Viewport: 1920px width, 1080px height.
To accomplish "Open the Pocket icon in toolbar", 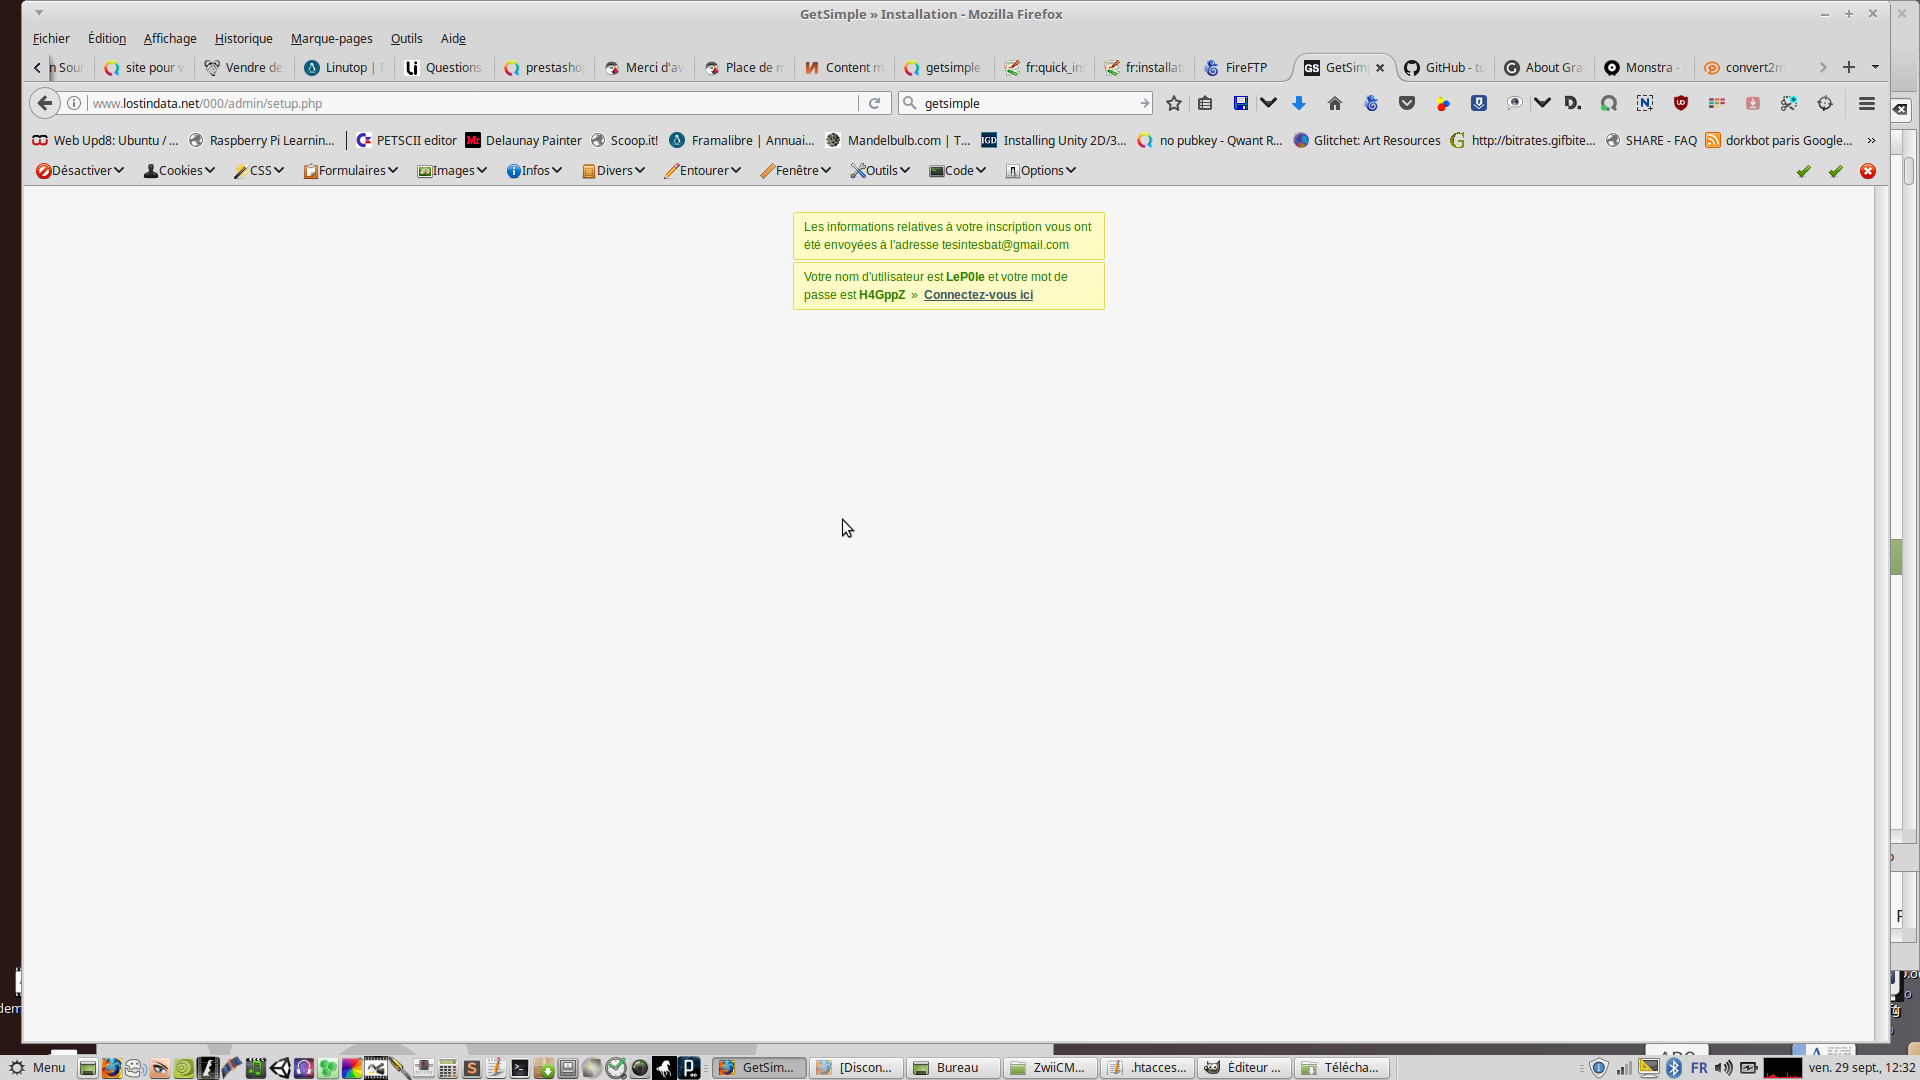I will (x=1407, y=103).
